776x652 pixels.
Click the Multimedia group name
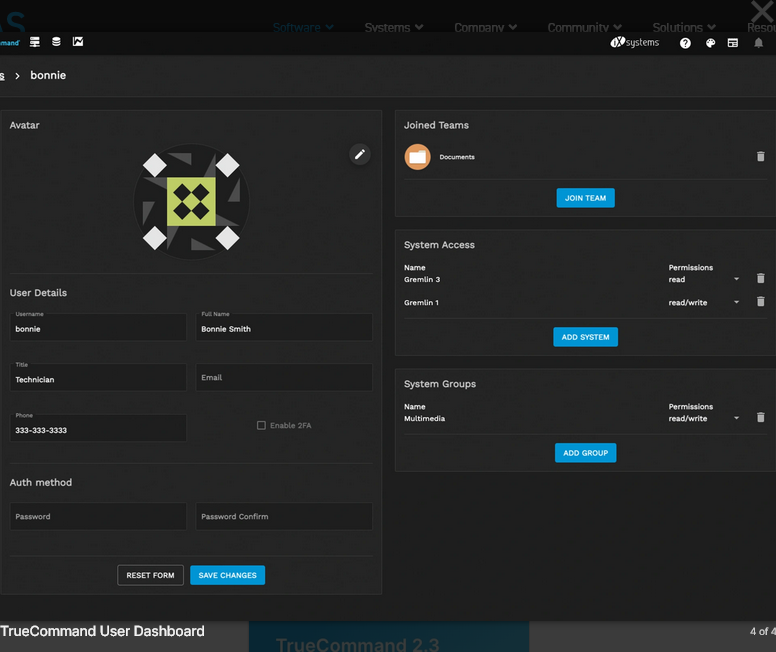pyautogui.click(x=424, y=418)
